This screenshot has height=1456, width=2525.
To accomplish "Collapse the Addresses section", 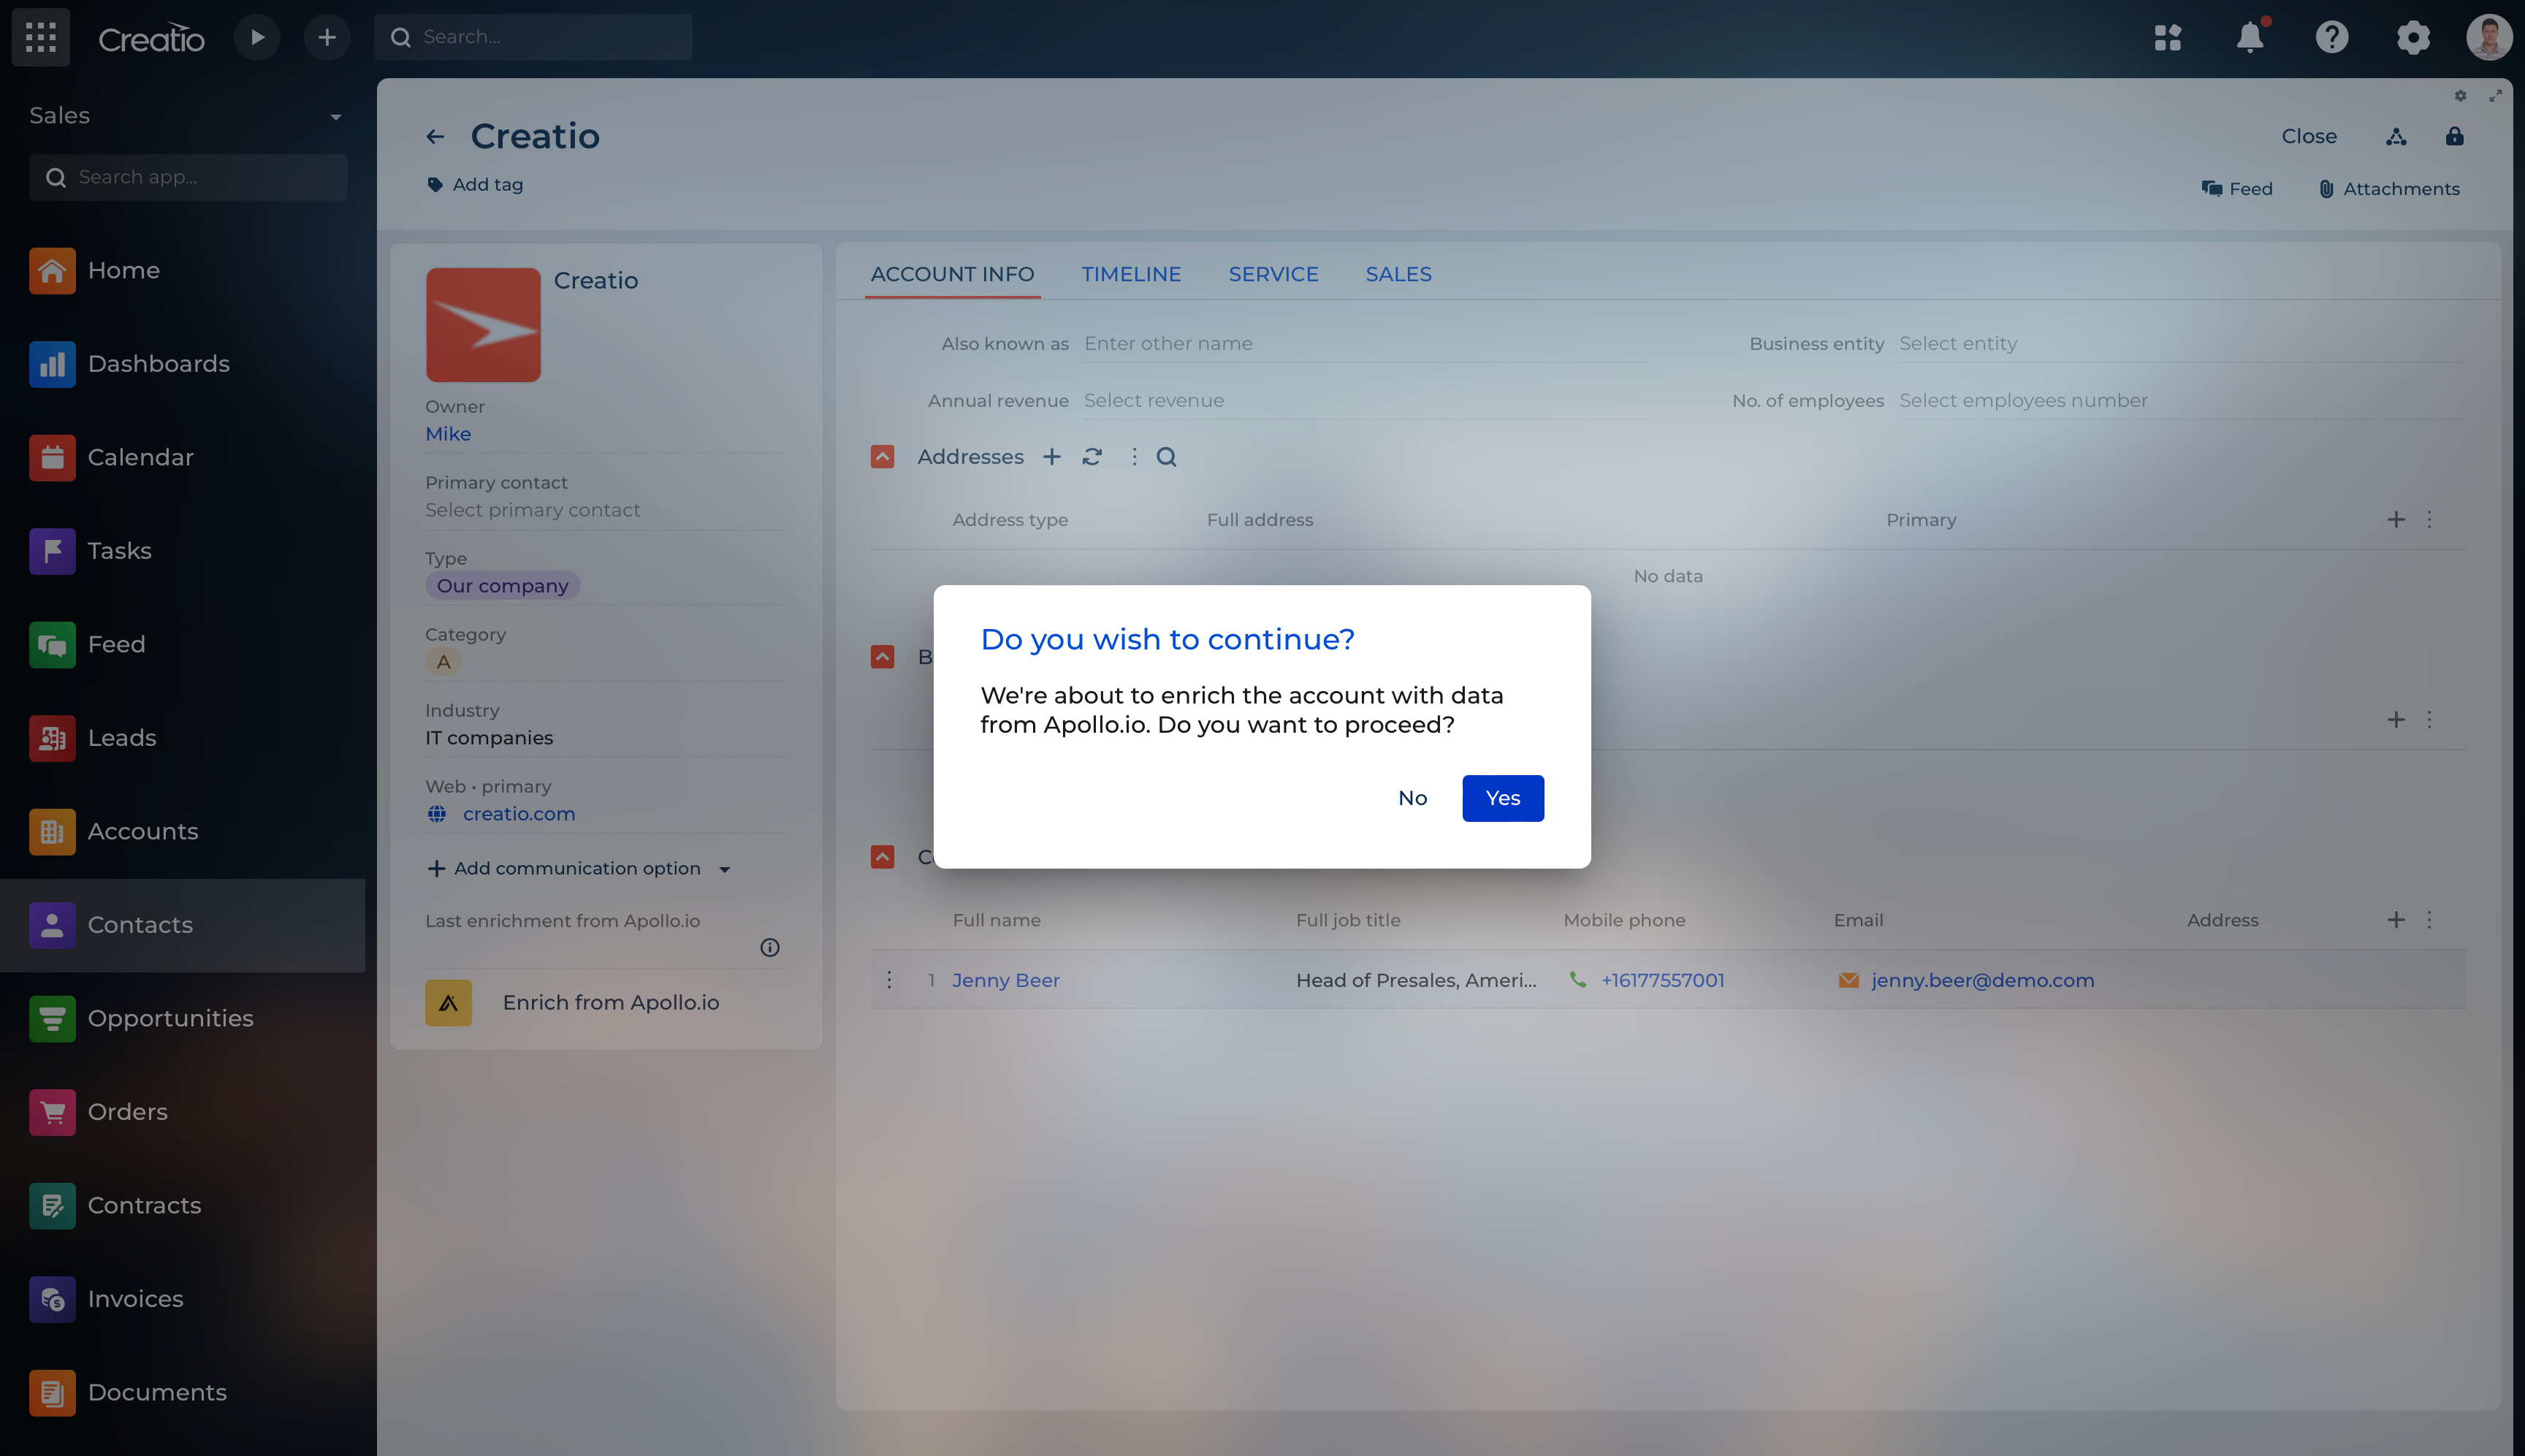I will [x=882, y=457].
